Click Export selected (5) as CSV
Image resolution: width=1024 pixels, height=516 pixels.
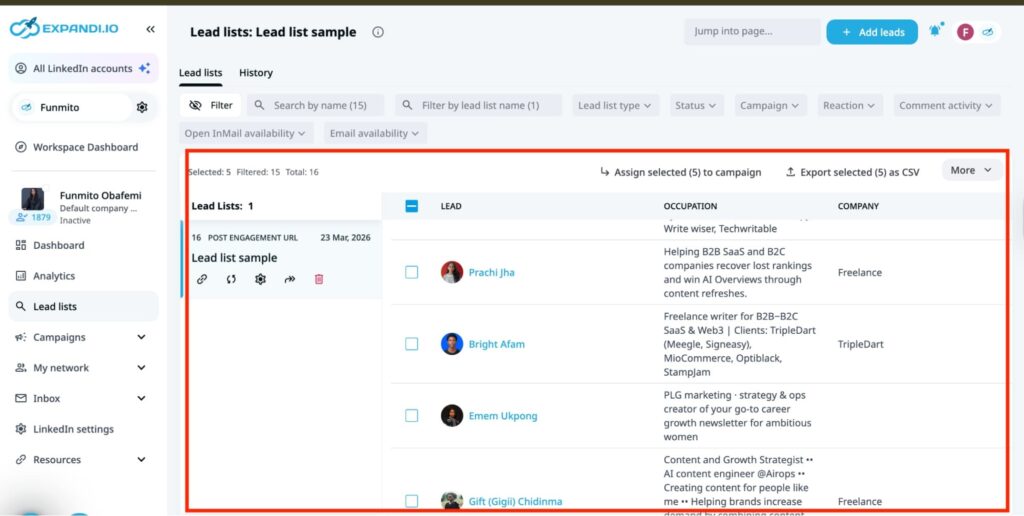(852, 172)
